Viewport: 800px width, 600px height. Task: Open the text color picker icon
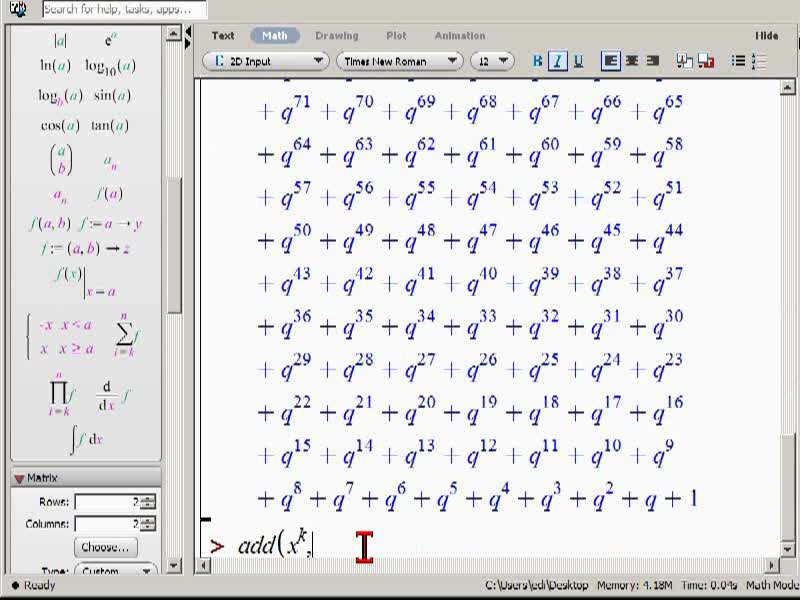pyautogui.click(x=684, y=61)
